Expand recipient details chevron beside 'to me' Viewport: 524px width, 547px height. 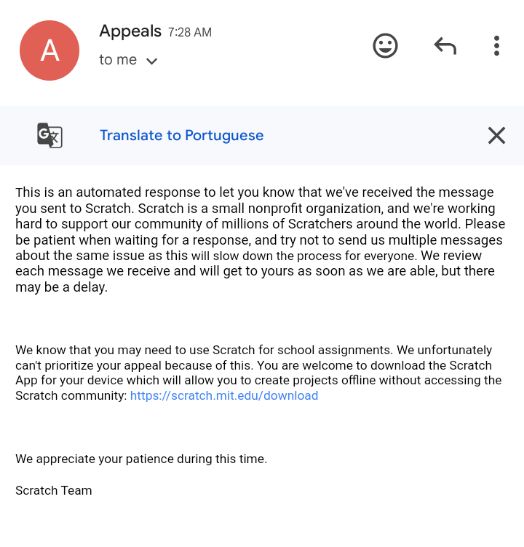[x=152, y=61]
